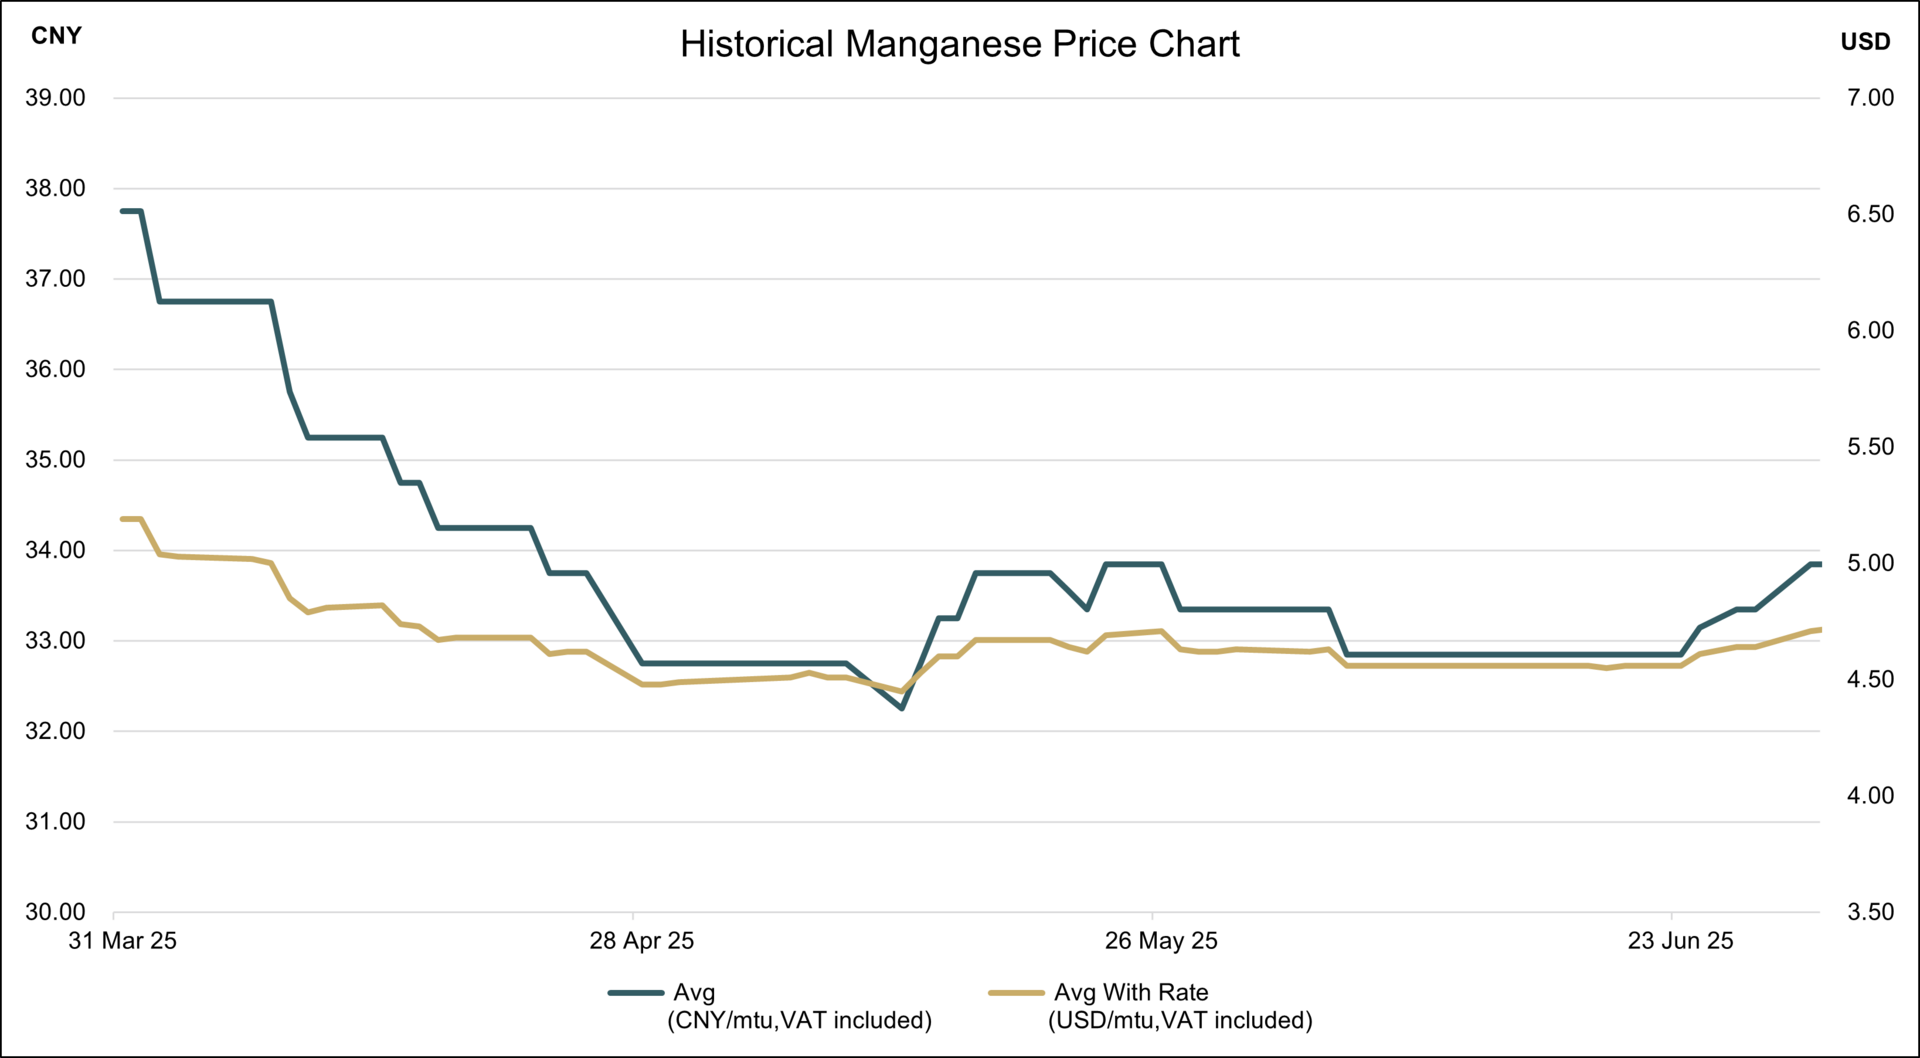Viewport: 1920px width, 1058px height.
Task: Click the 23 Jun 25 date label
Action: pos(1680,941)
